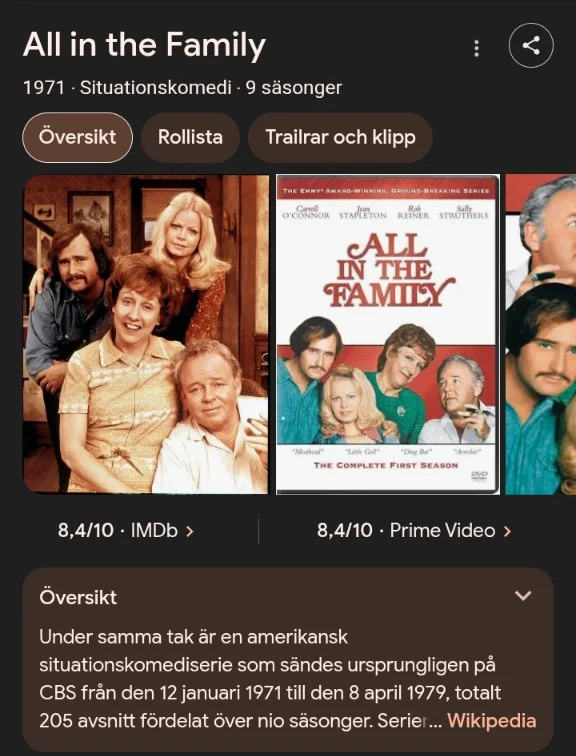Open the Trailrar och klipp tab
This screenshot has width=576, height=756.
(x=340, y=137)
